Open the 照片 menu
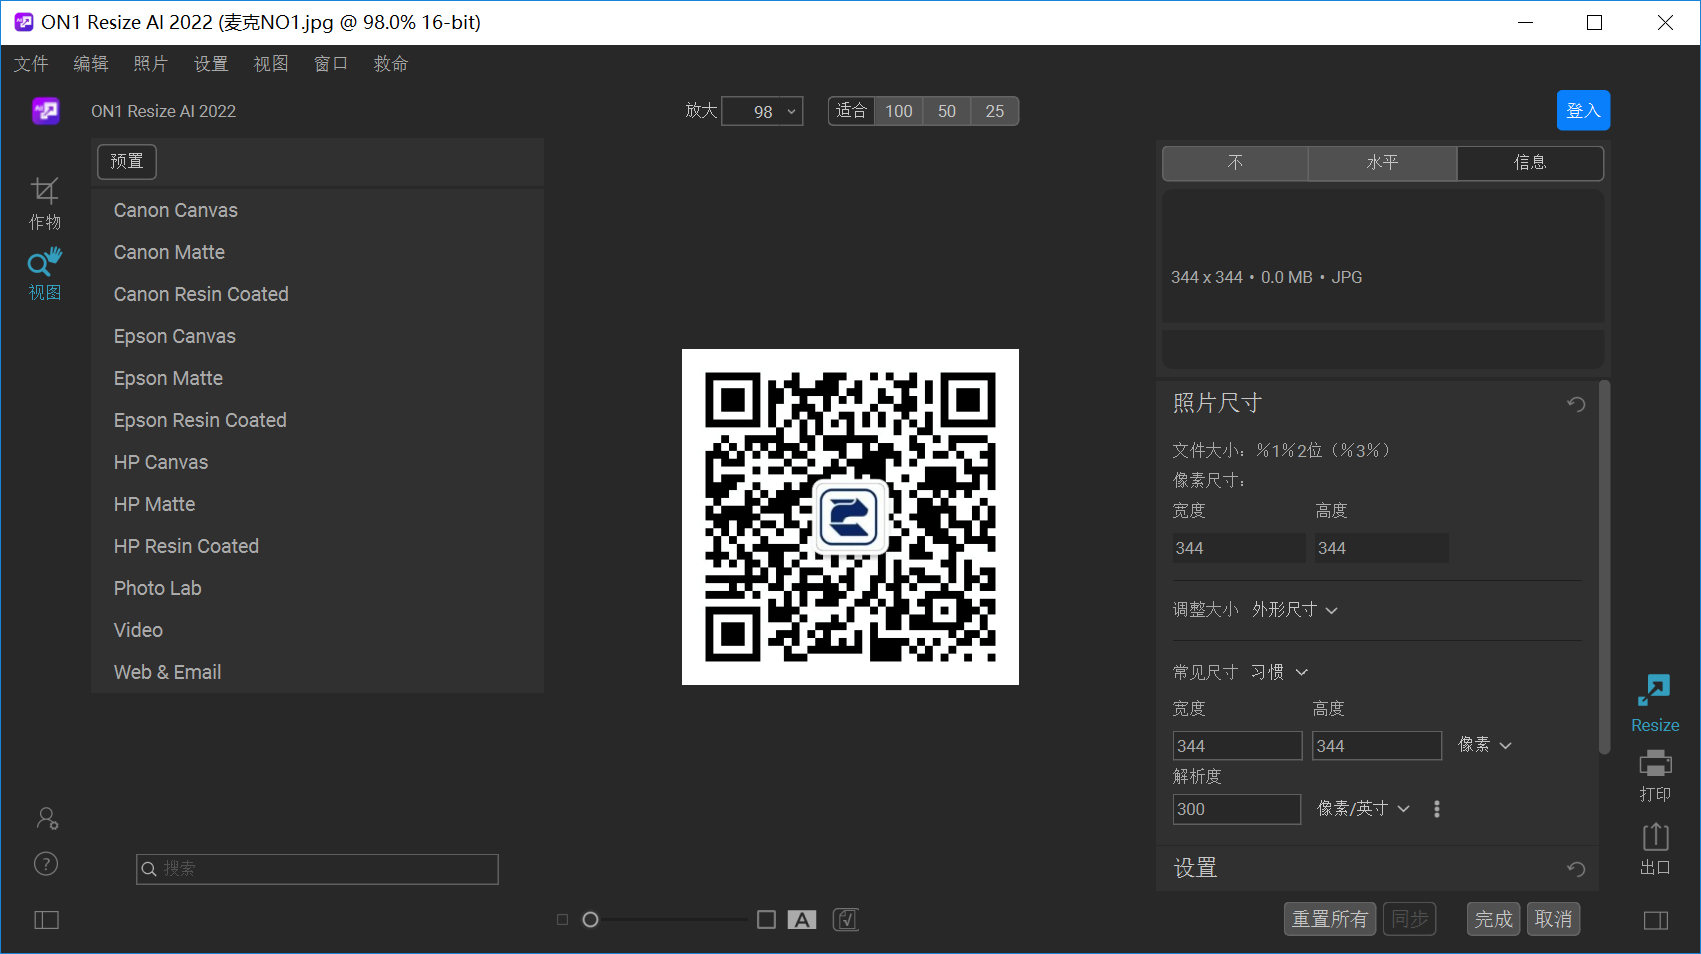This screenshot has height=954, width=1701. click(x=151, y=64)
